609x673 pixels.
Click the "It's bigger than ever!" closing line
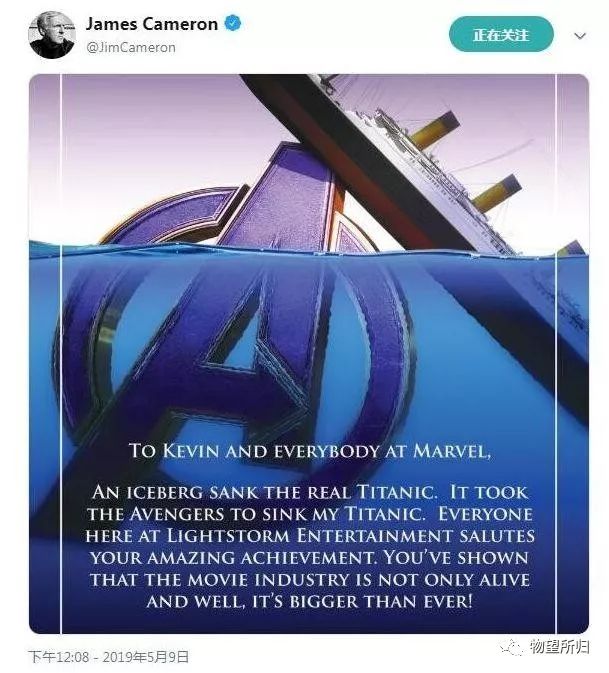[x=362, y=601]
